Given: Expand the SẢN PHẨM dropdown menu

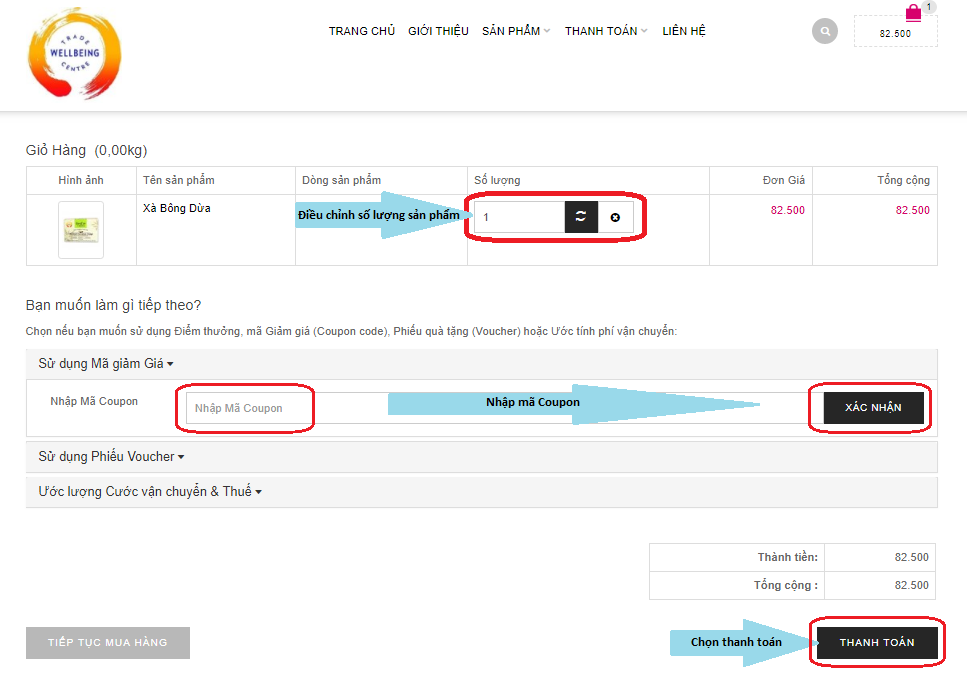Looking at the screenshot, I should tap(516, 31).
